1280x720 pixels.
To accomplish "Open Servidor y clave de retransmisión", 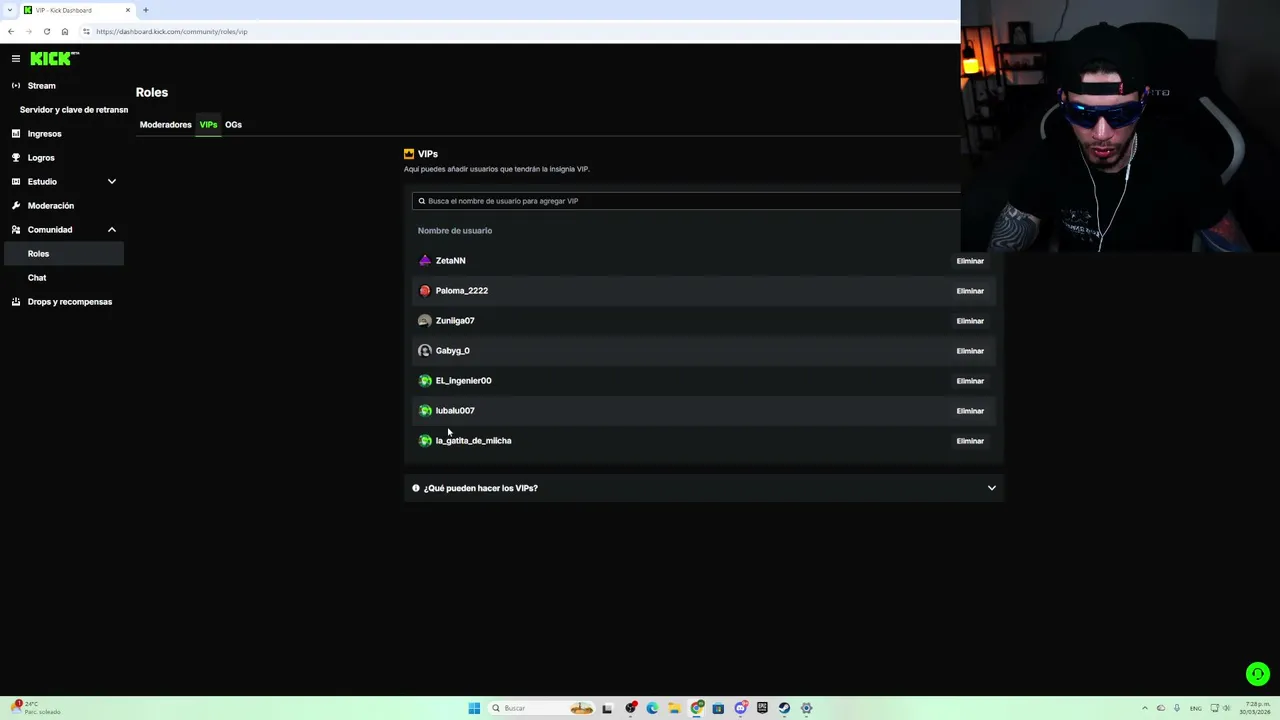I will pyautogui.click(x=73, y=110).
